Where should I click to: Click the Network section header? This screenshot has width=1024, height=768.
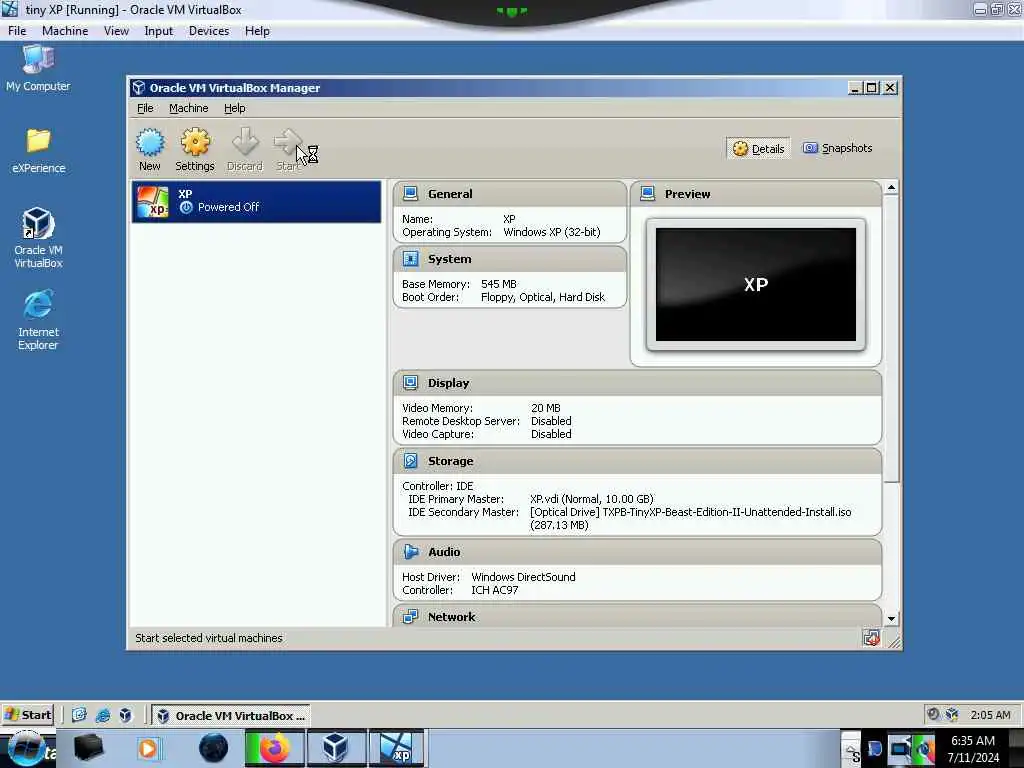[x=637, y=616]
